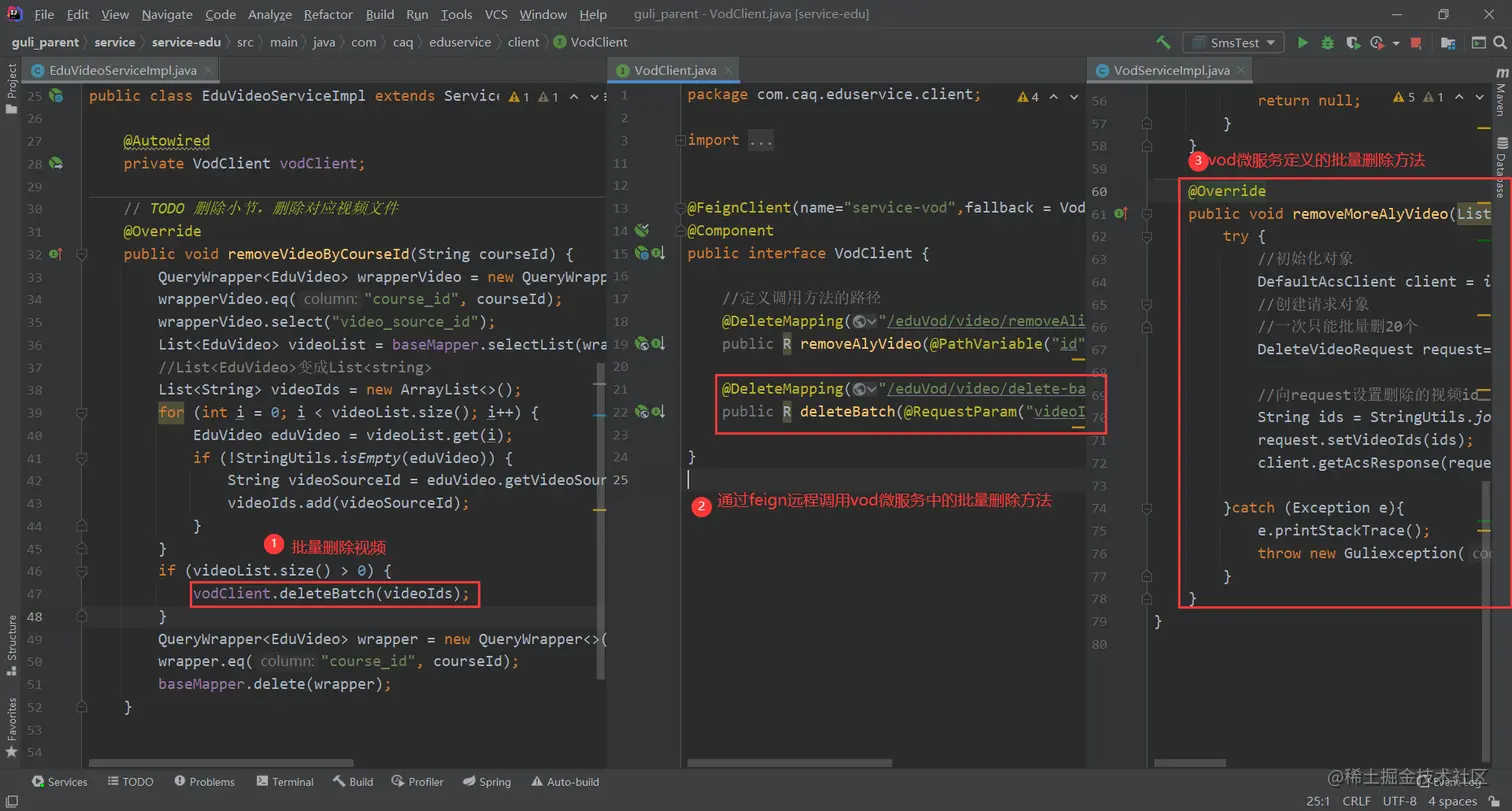Image resolution: width=1512 pixels, height=811 pixels.
Task: Open the File menu
Action: pos(44,15)
